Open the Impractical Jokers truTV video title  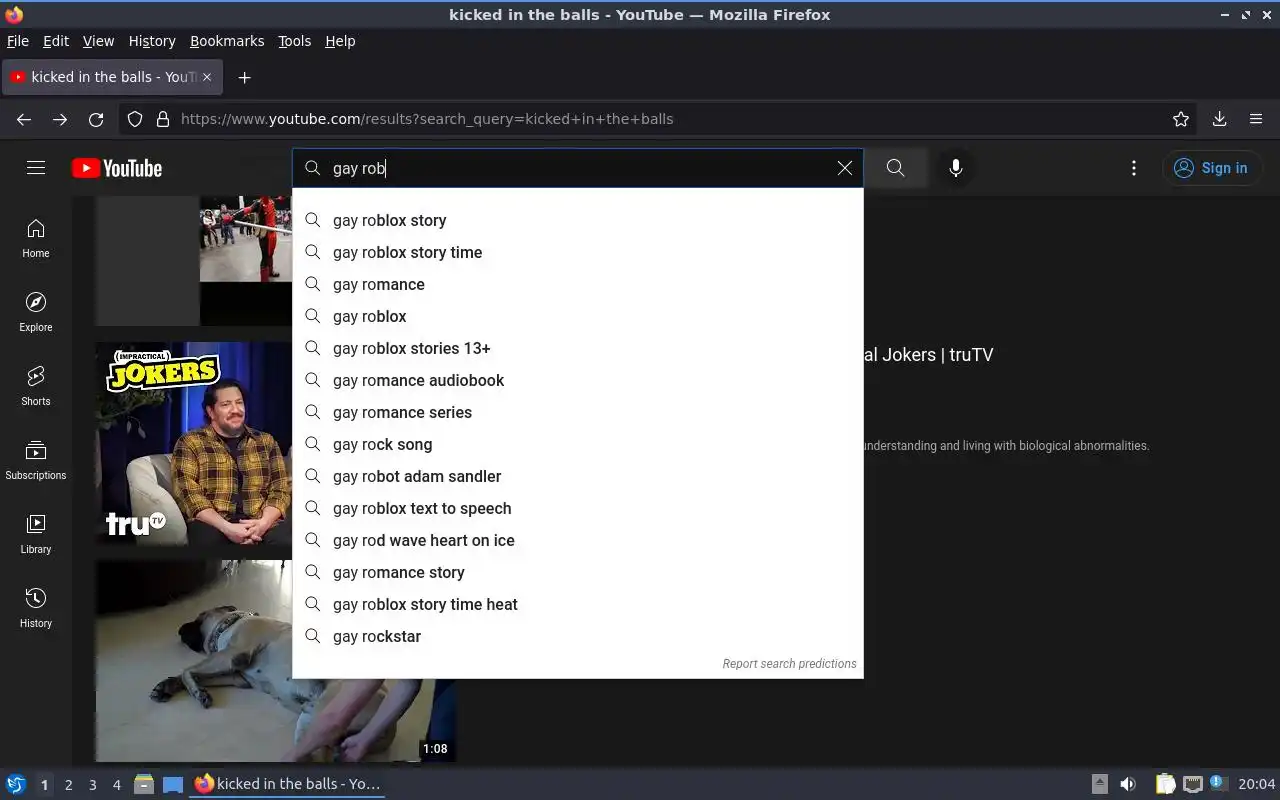coord(928,355)
